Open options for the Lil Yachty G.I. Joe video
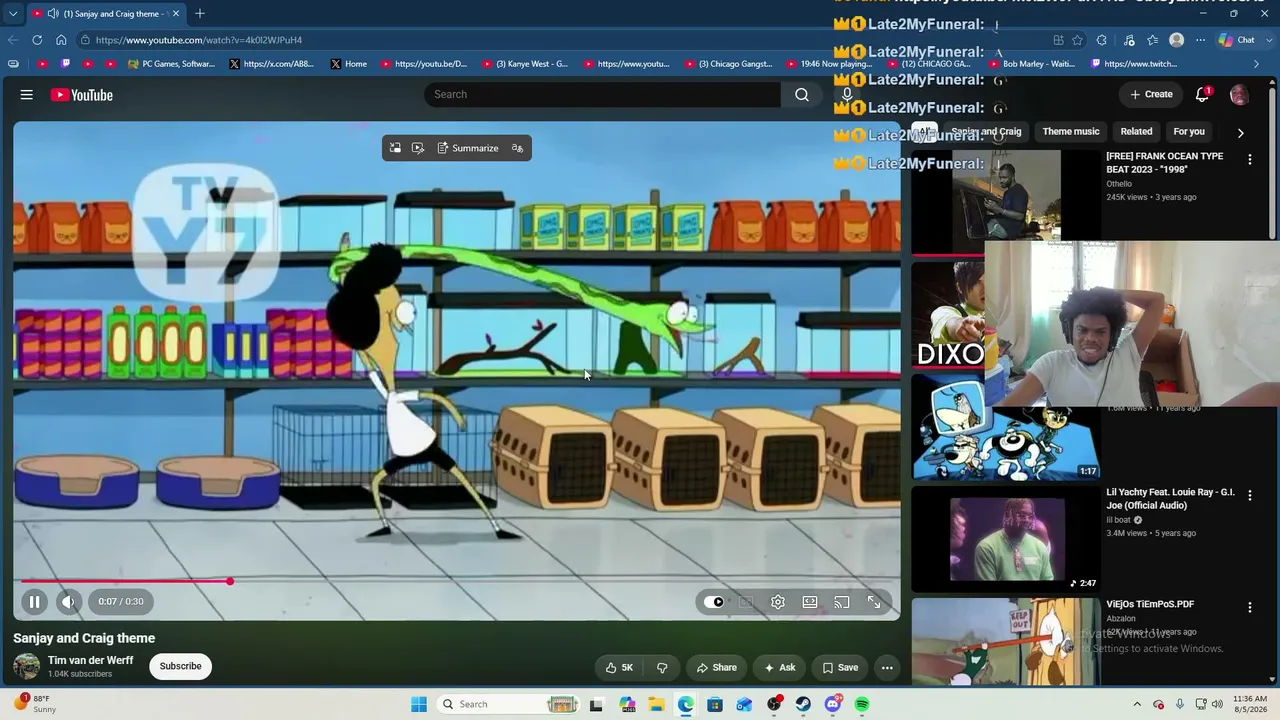 (x=1249, y=495)
